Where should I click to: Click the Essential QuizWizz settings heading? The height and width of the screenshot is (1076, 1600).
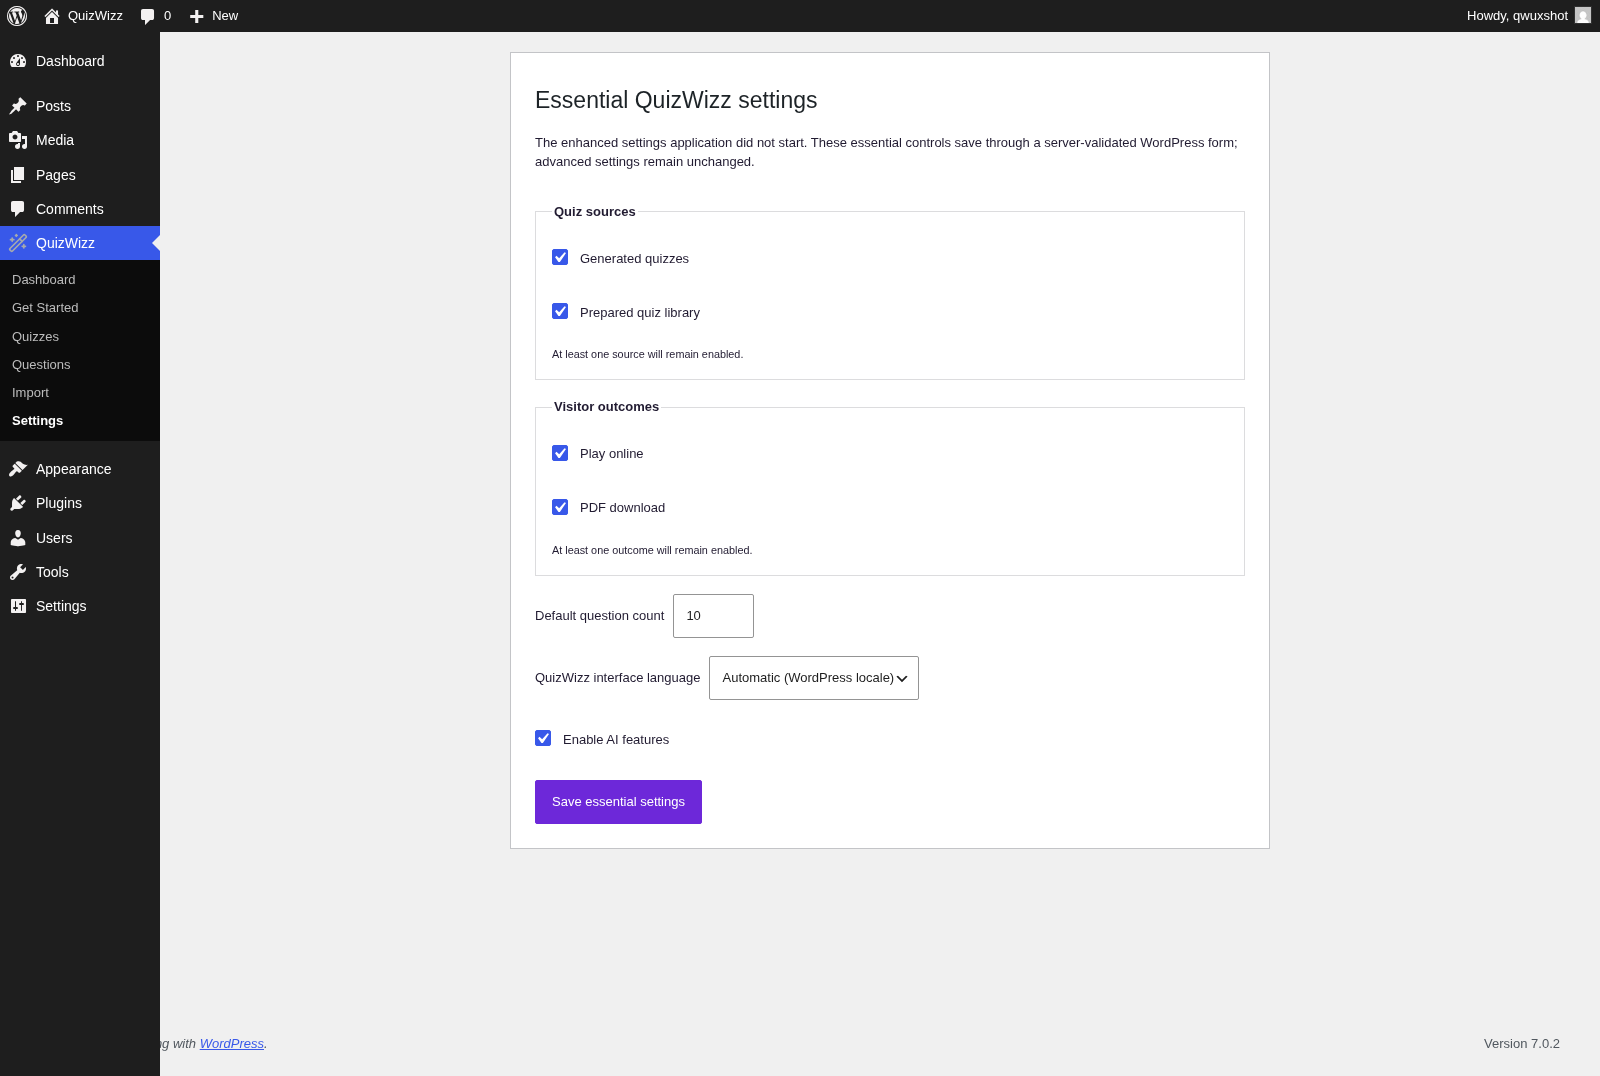(676, 100)
